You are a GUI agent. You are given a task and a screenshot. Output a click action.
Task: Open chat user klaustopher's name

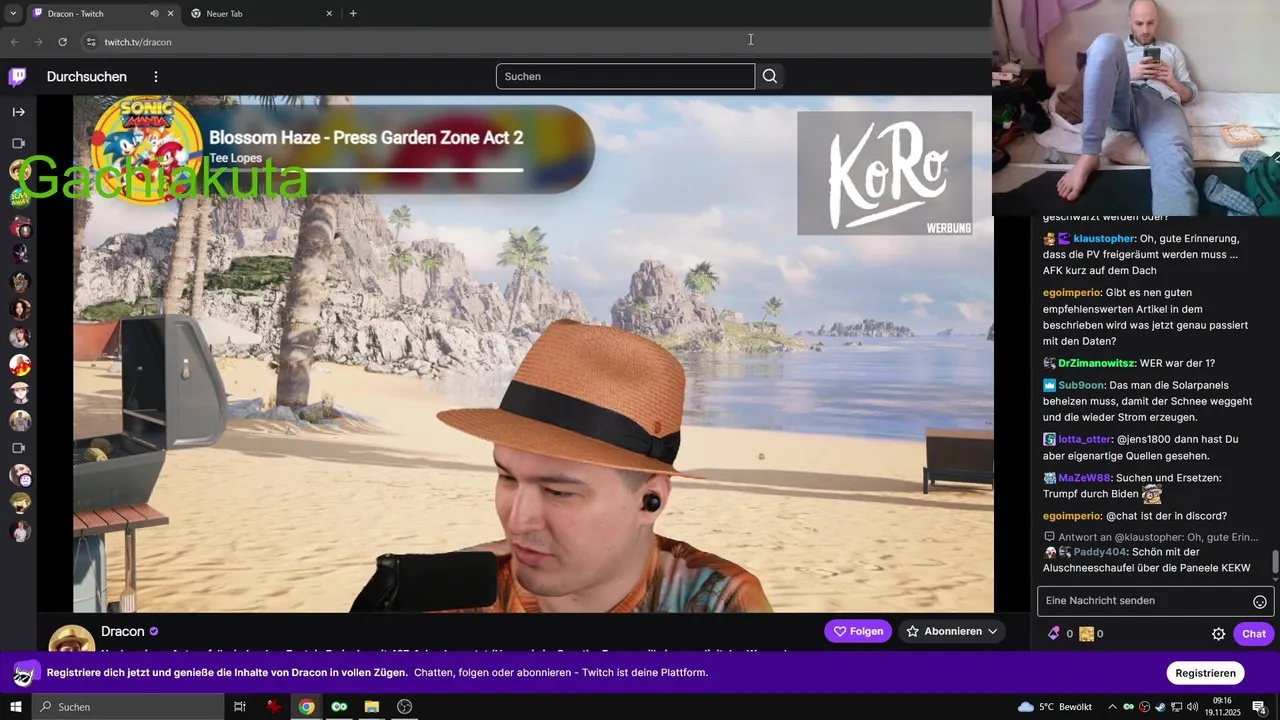click(1104, 239)
